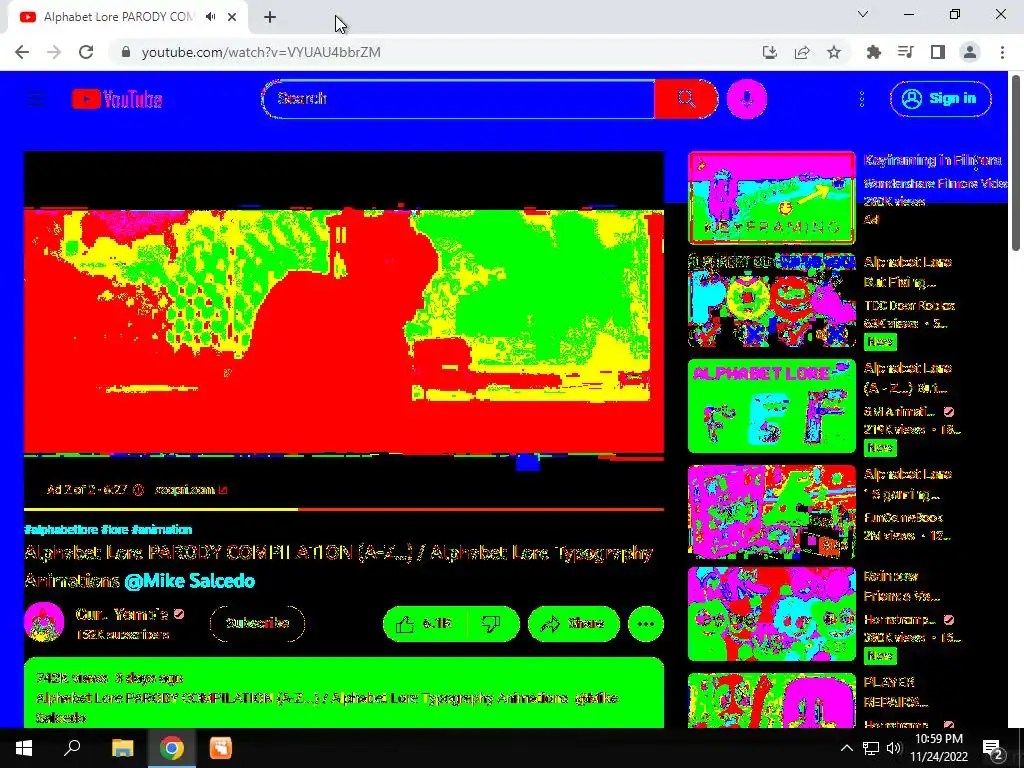This screenshot has height=768, width=1024.
Task: Open a new browser tab
Action: click(270, 17)
